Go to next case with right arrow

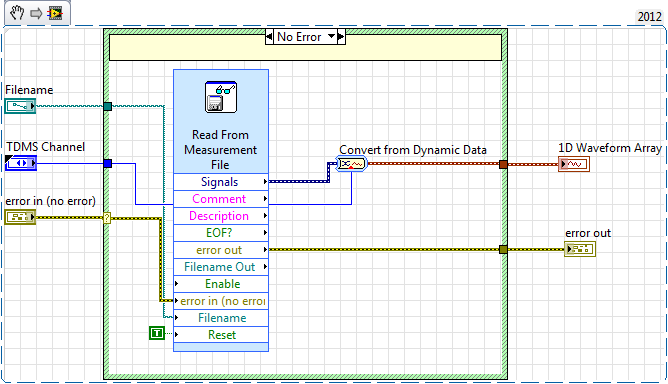pos(341,37)
